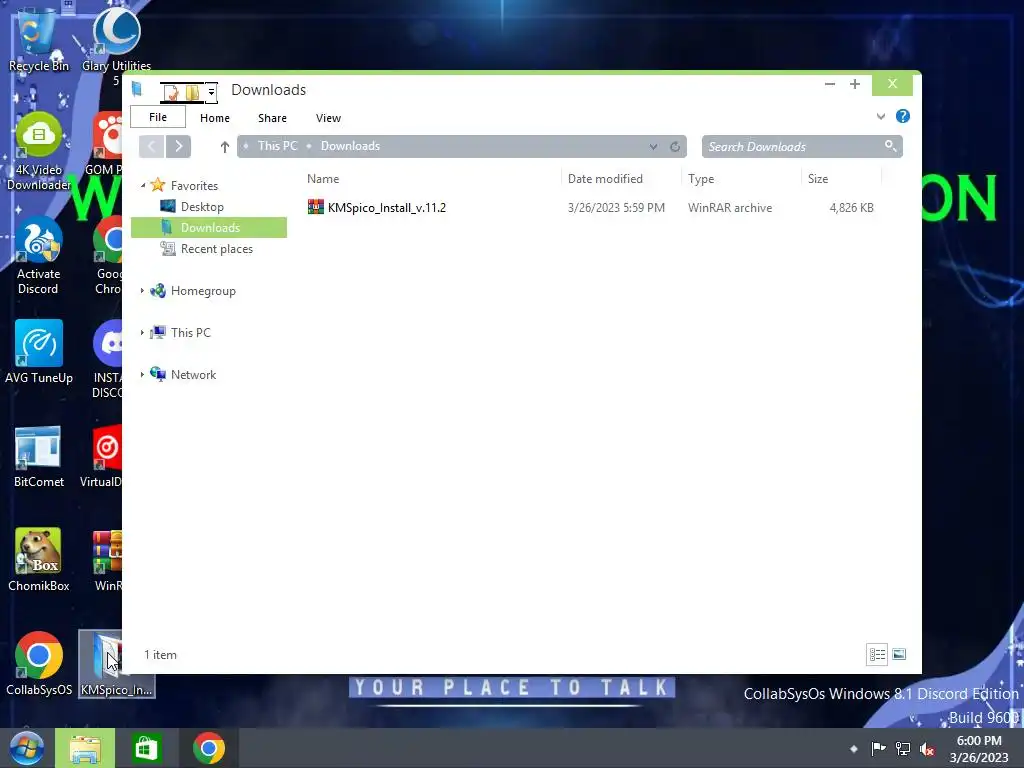Open the File ribbon tab

tap(158, 117)
